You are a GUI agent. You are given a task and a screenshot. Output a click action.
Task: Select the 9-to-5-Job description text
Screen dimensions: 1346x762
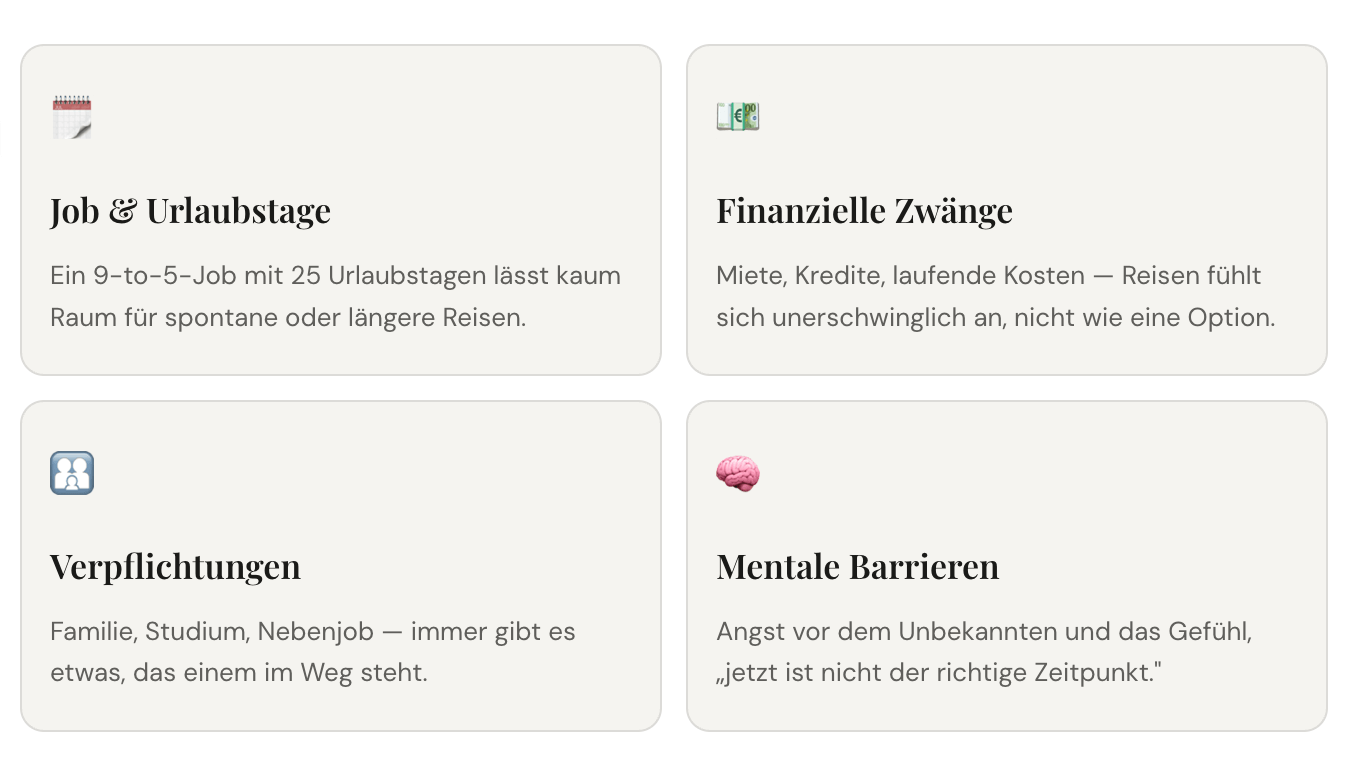pos(336,296)
